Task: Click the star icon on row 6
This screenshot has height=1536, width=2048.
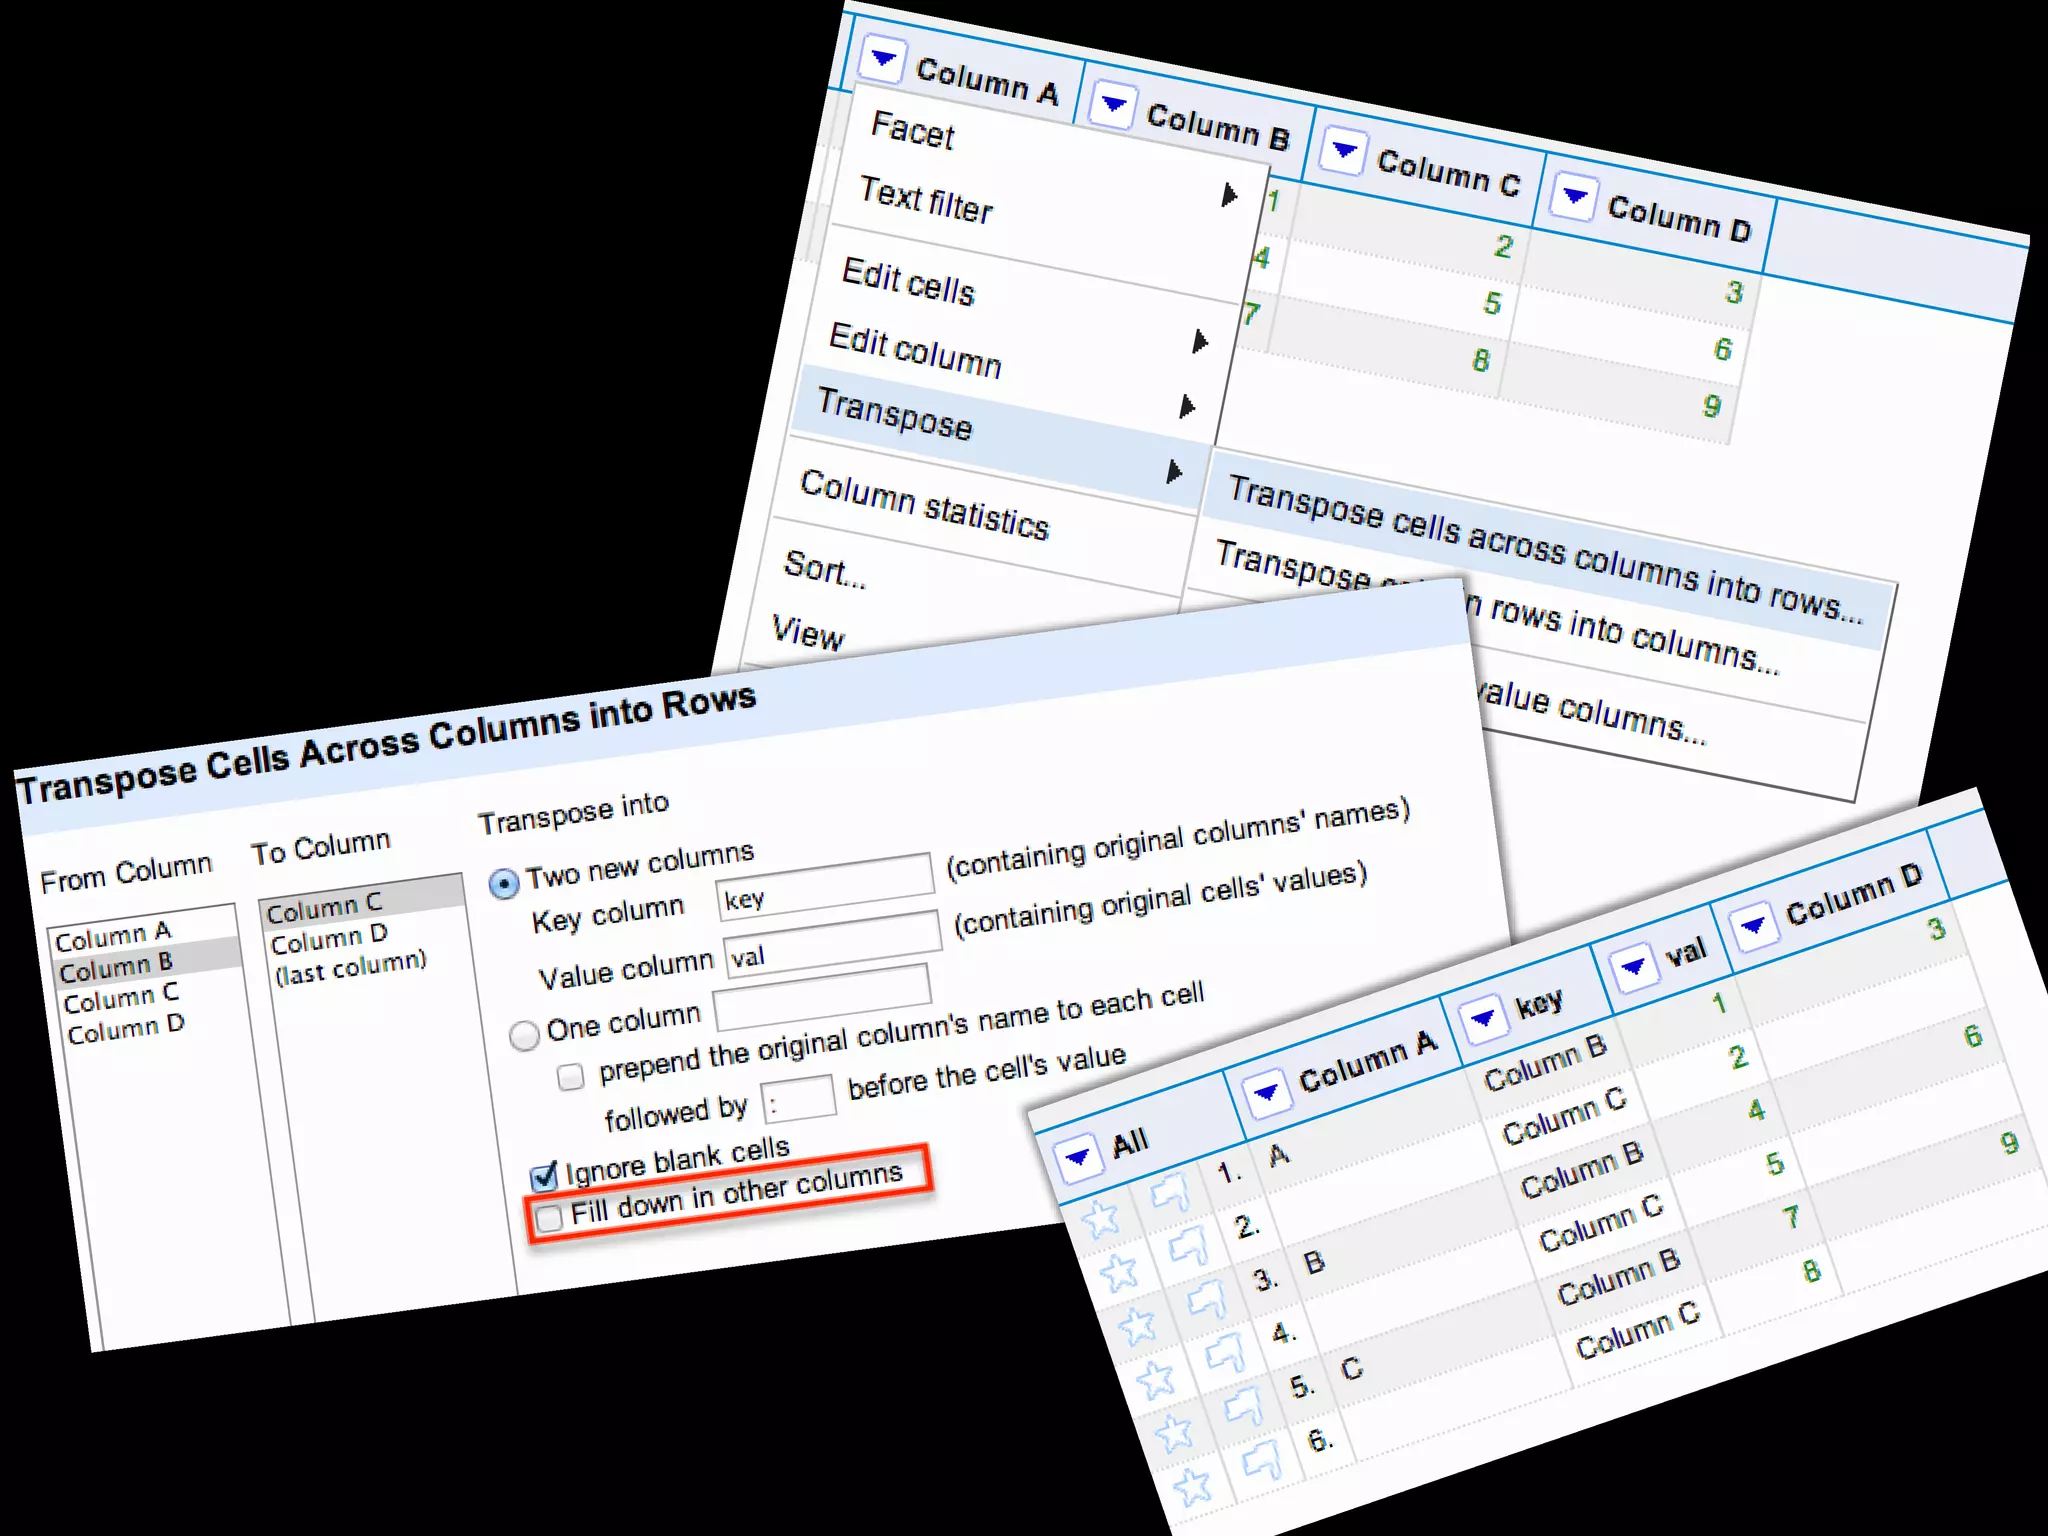Action: [1191, 1487]
